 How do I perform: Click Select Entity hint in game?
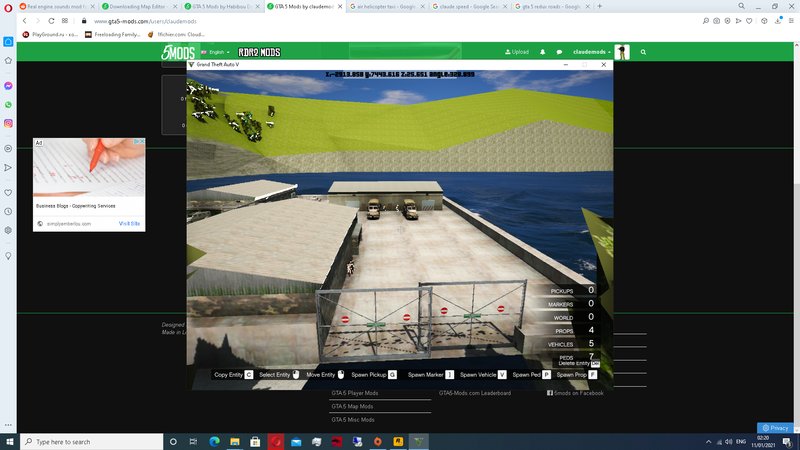tap(279, 374)
